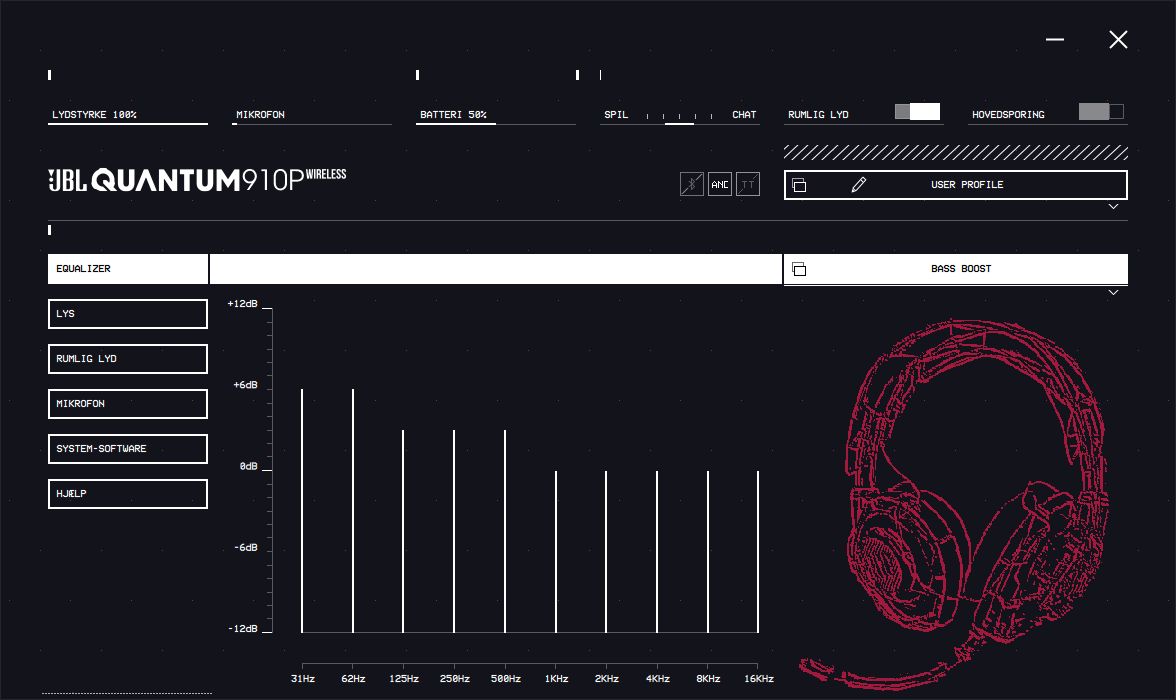The image size is (1176, 700).
Task: Click the pencil edit icon for profile
Action: coord(859,185)
